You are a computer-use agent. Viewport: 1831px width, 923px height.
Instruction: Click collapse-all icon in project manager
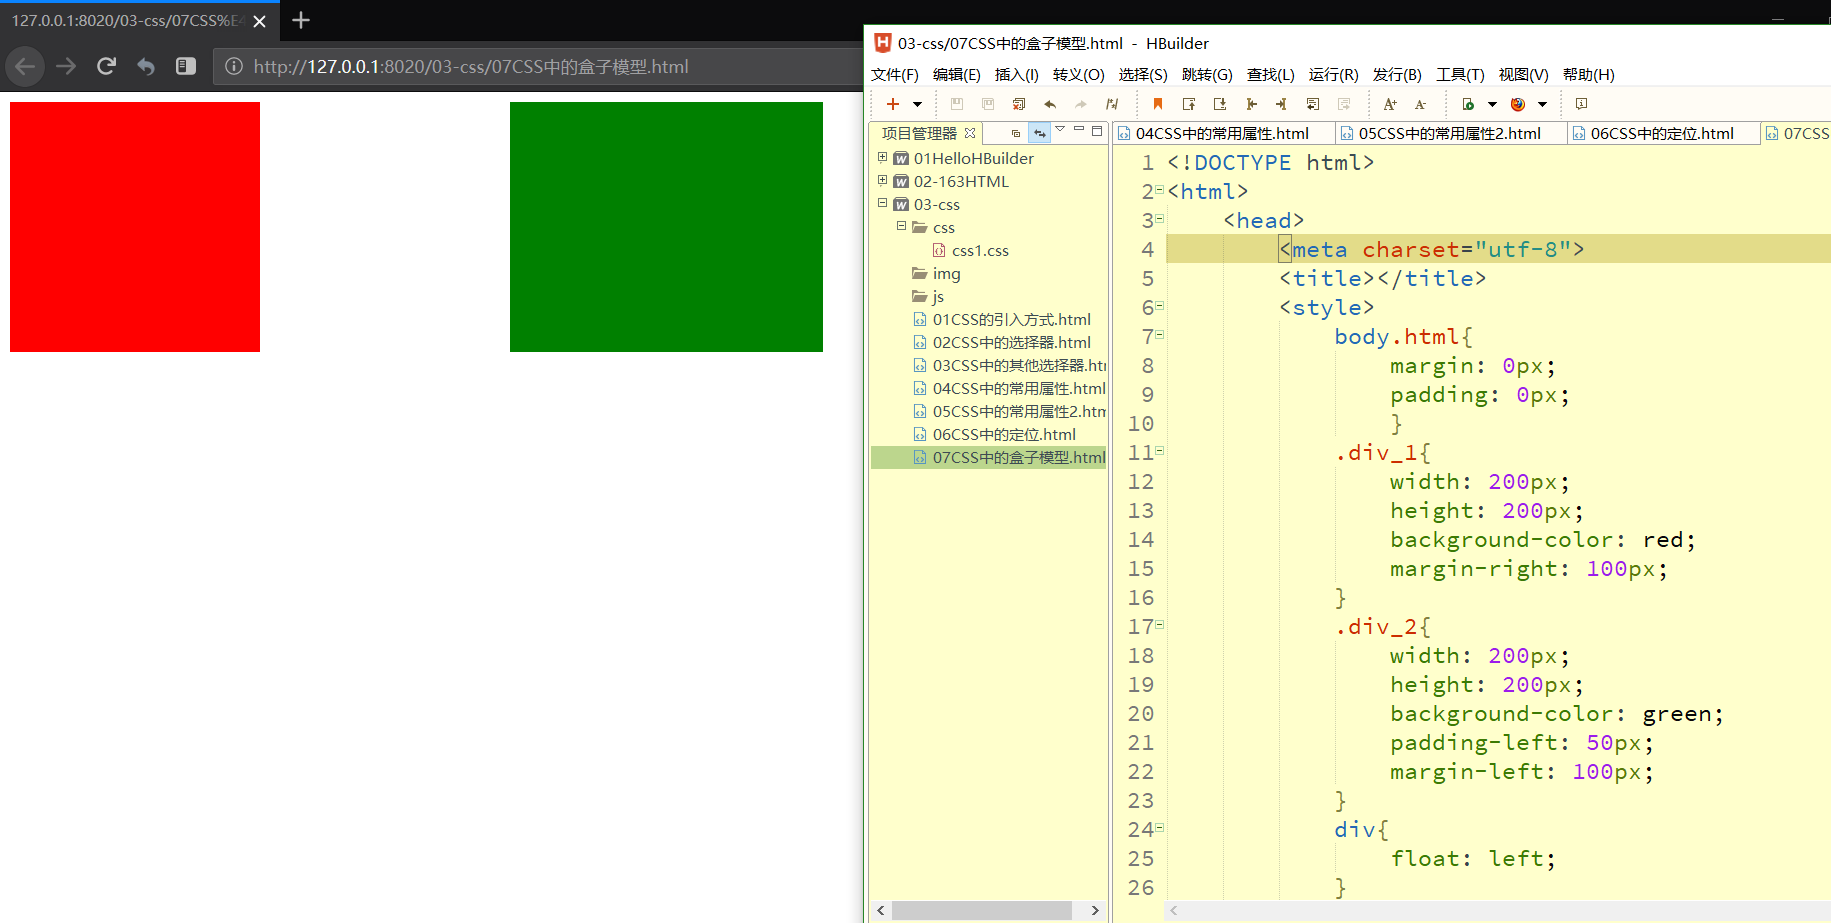pyautogui.click(x=1016, y=133)
